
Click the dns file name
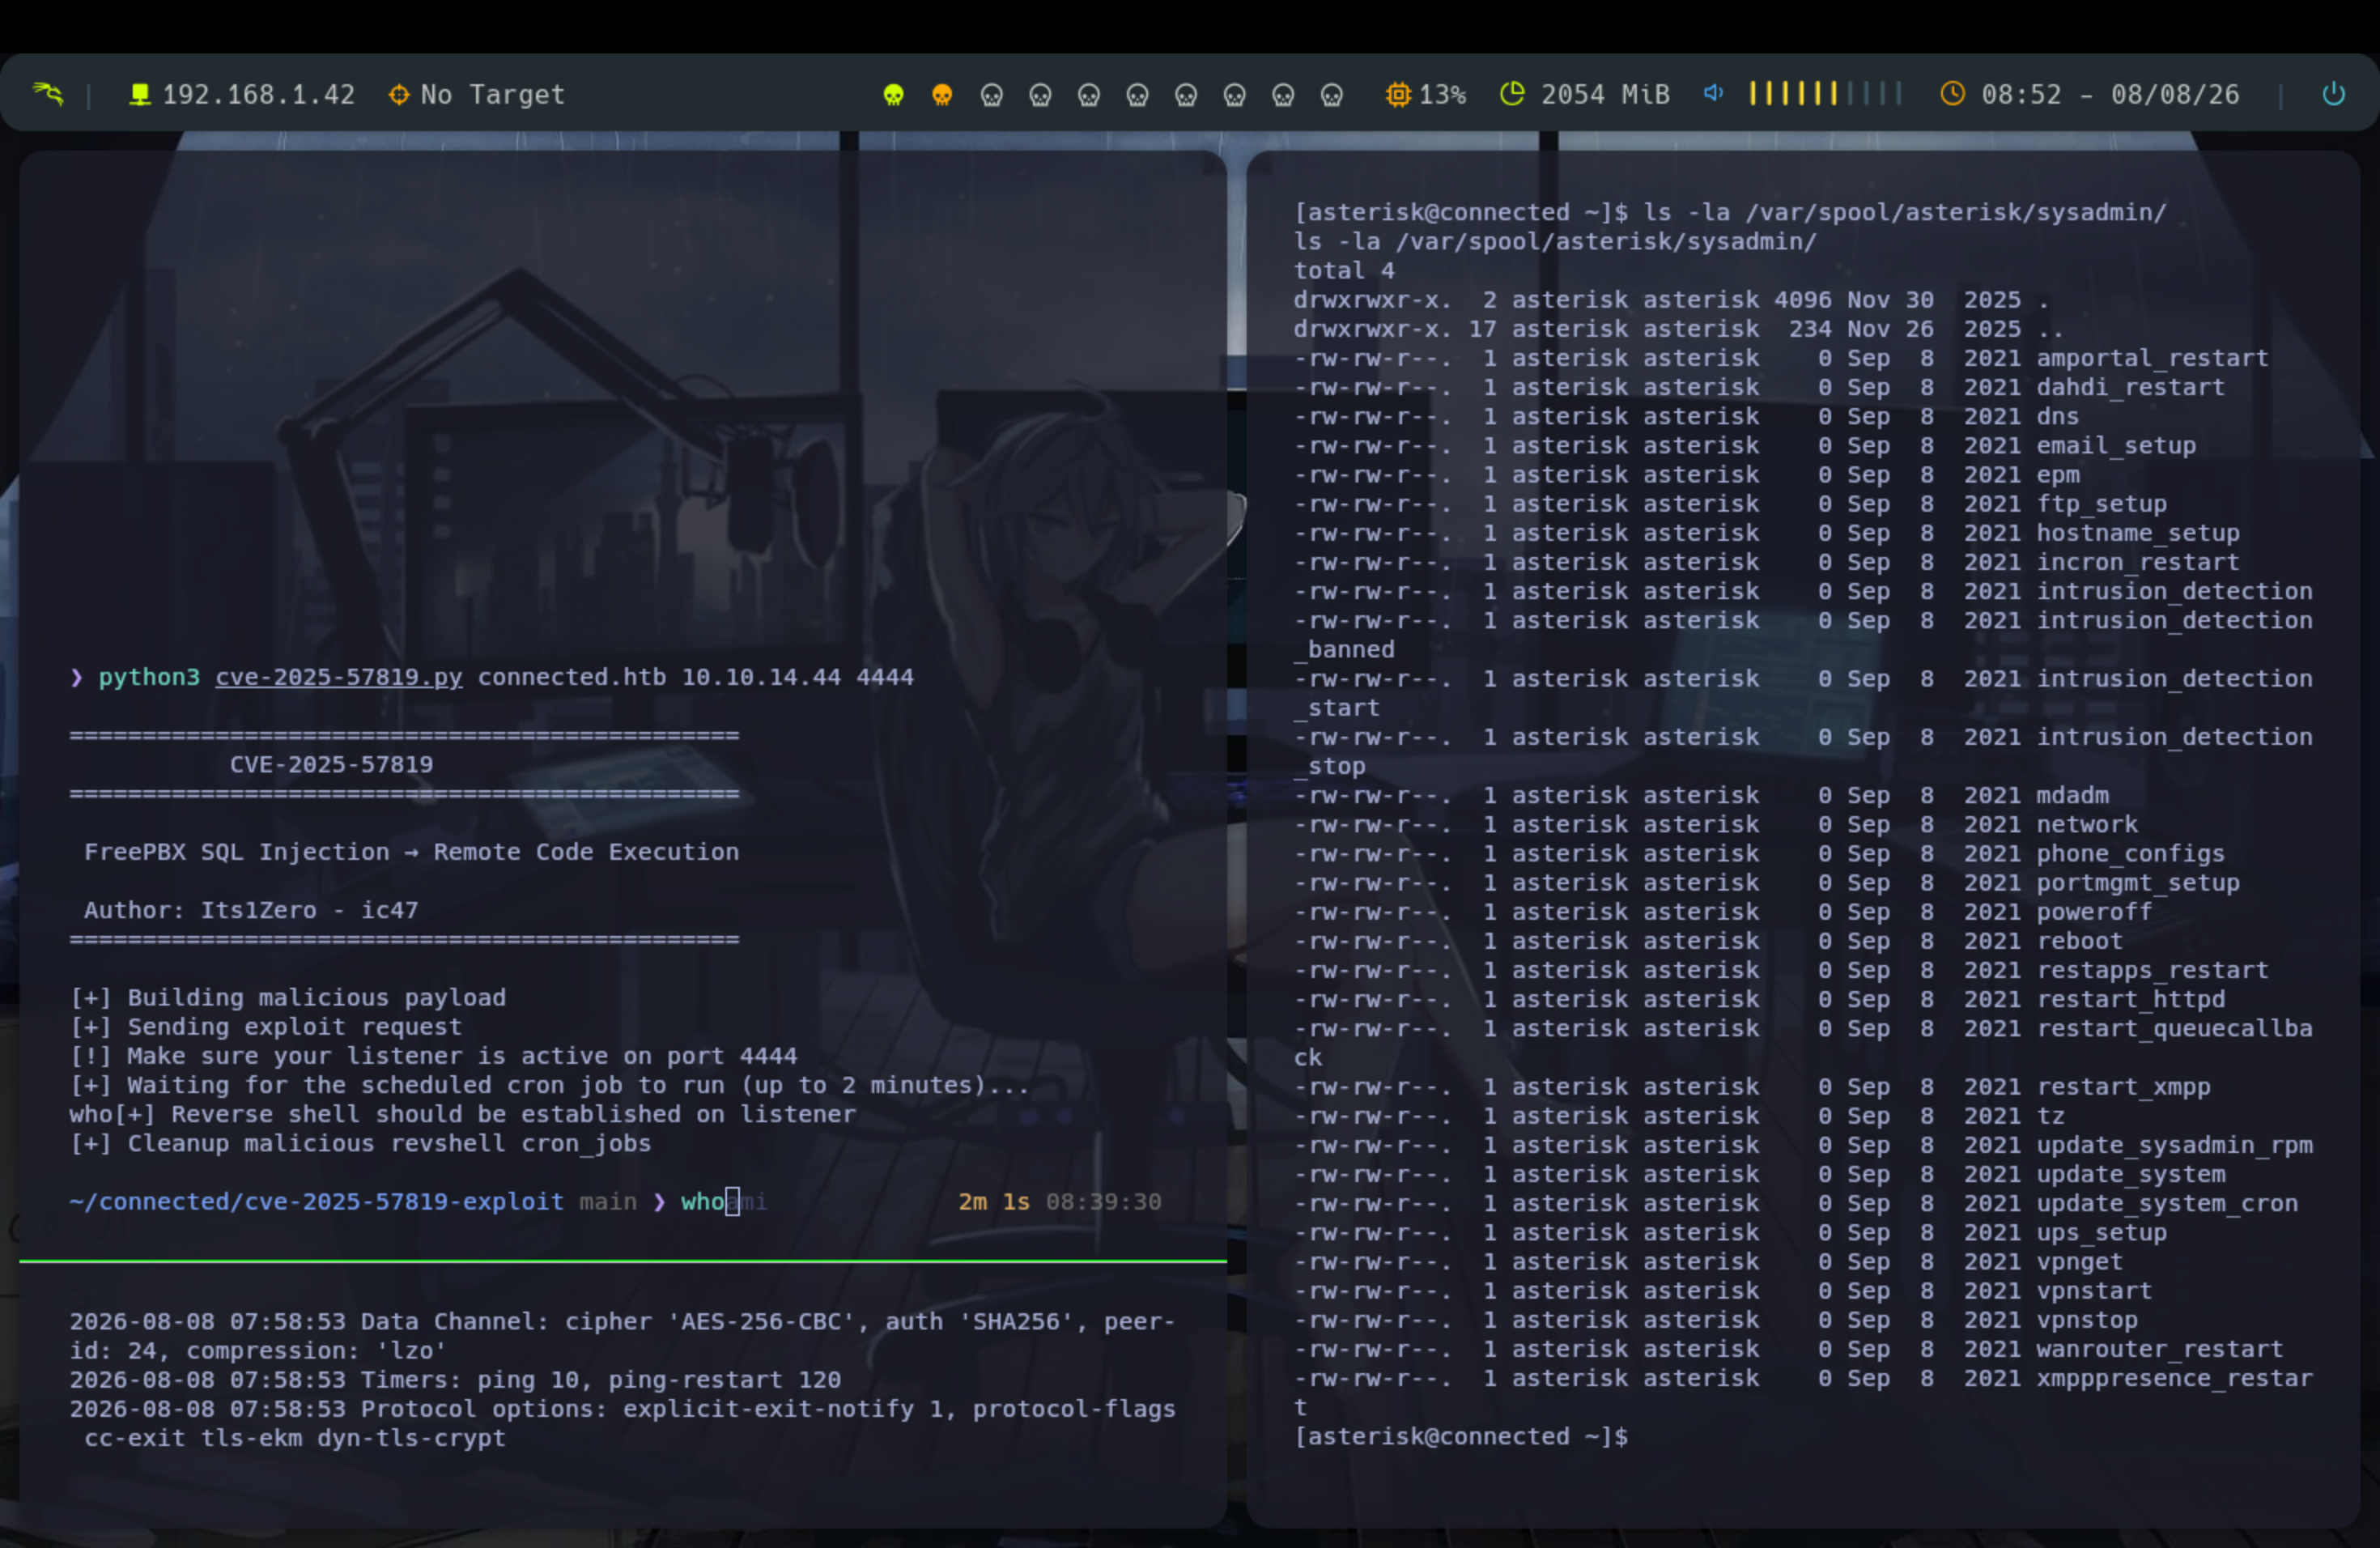point(2058,416)
